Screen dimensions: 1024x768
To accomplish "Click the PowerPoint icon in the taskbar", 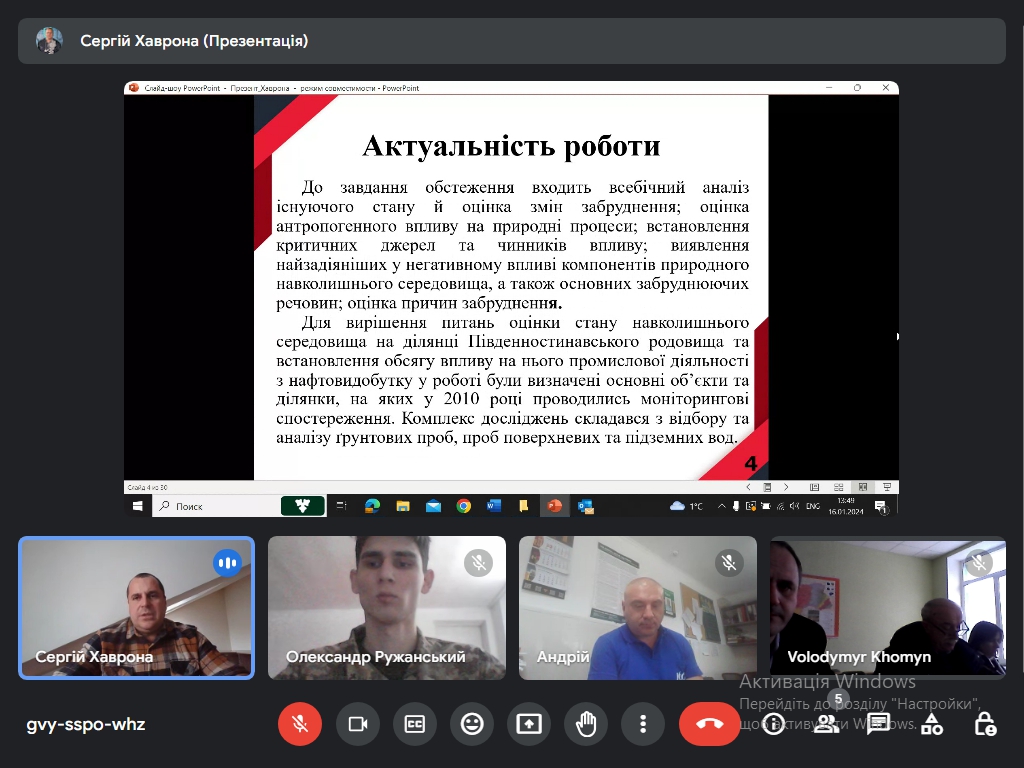I will pyautogui.click(x=554, y=506).
